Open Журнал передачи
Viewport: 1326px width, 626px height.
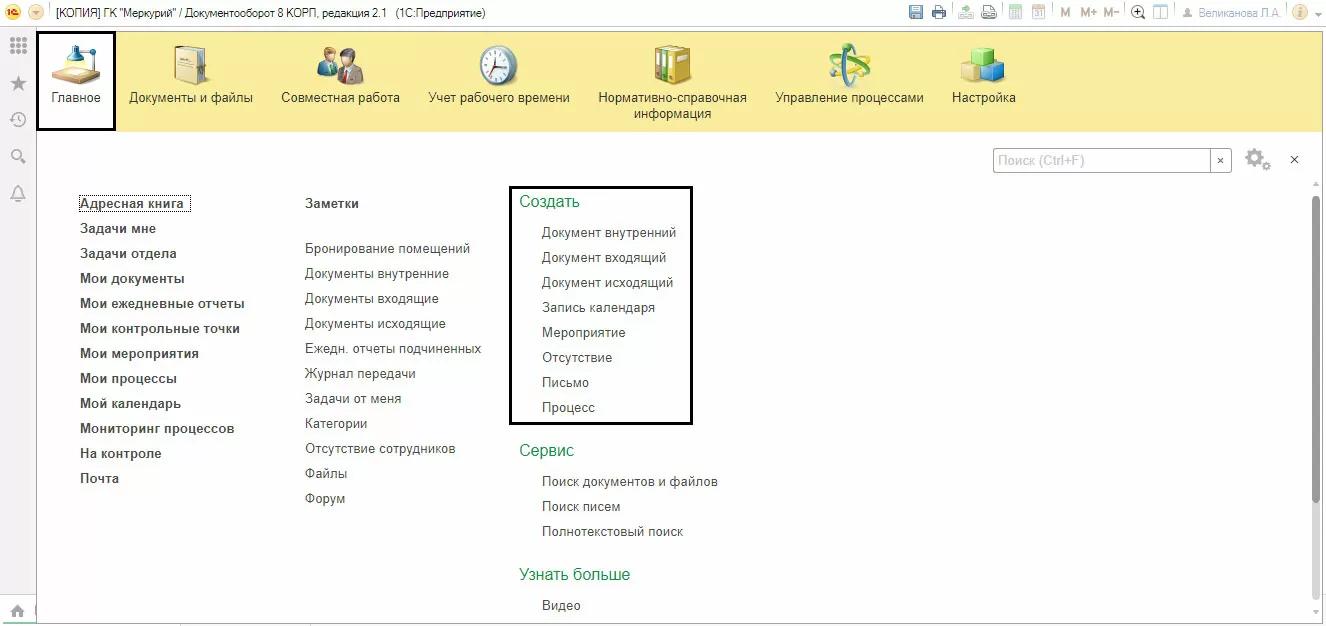(360, 374)
